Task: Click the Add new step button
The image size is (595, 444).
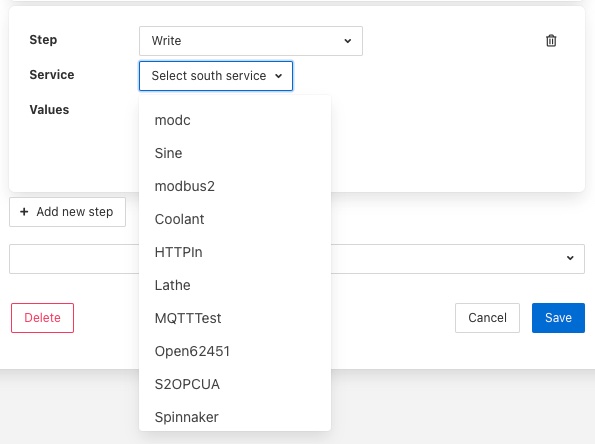Action: click(x=68, y=212)
